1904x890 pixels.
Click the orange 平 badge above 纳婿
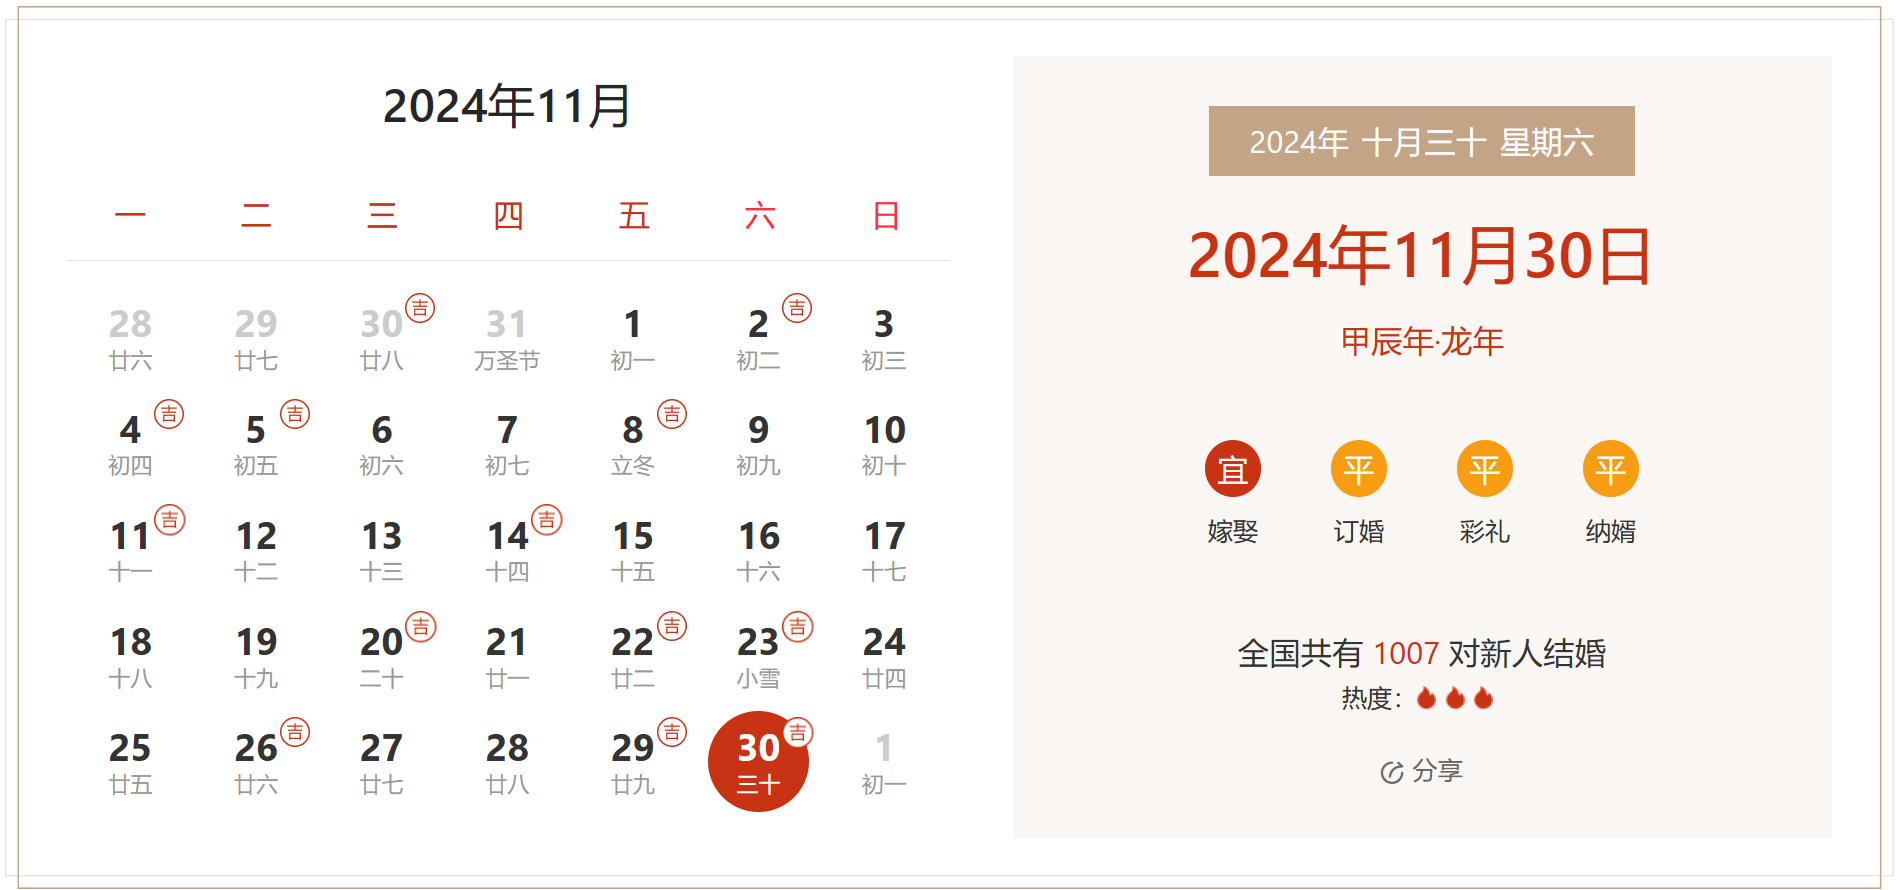1610,469
